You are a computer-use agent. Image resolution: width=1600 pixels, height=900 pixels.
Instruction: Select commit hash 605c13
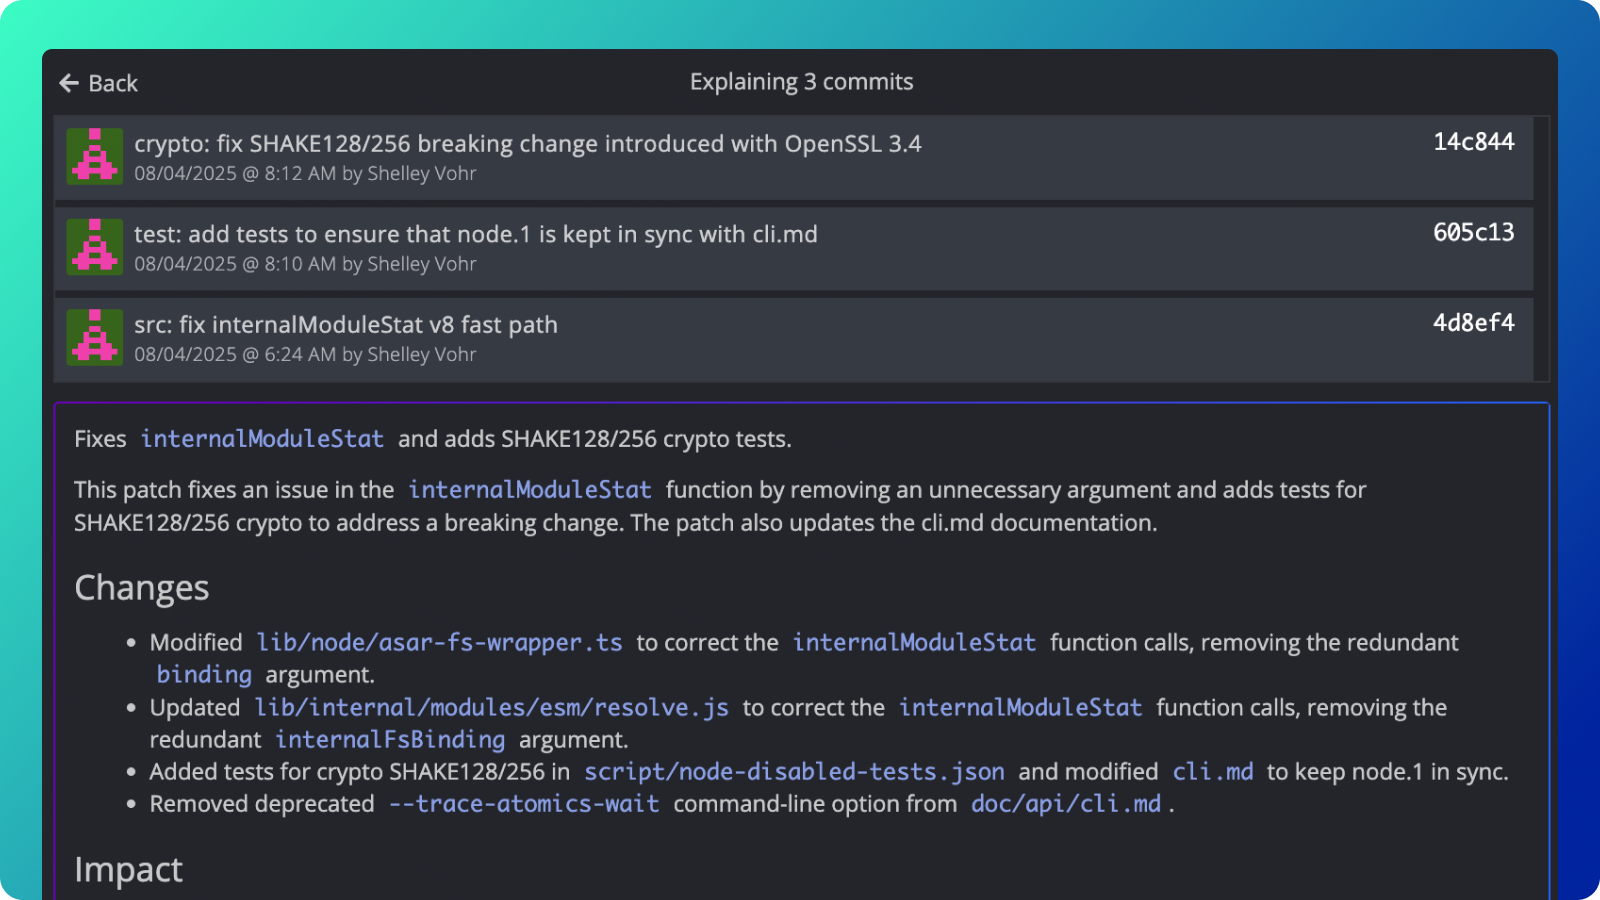1473,232
